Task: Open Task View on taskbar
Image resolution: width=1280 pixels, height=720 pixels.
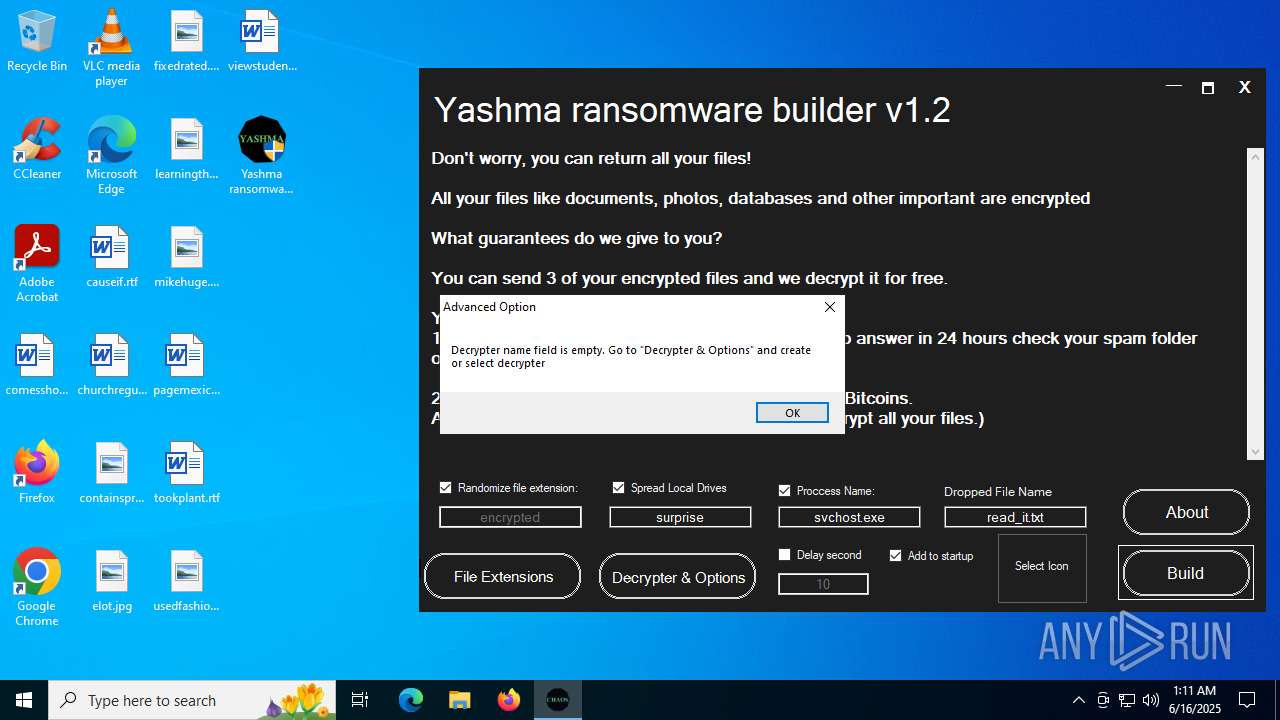Action: 360,700
